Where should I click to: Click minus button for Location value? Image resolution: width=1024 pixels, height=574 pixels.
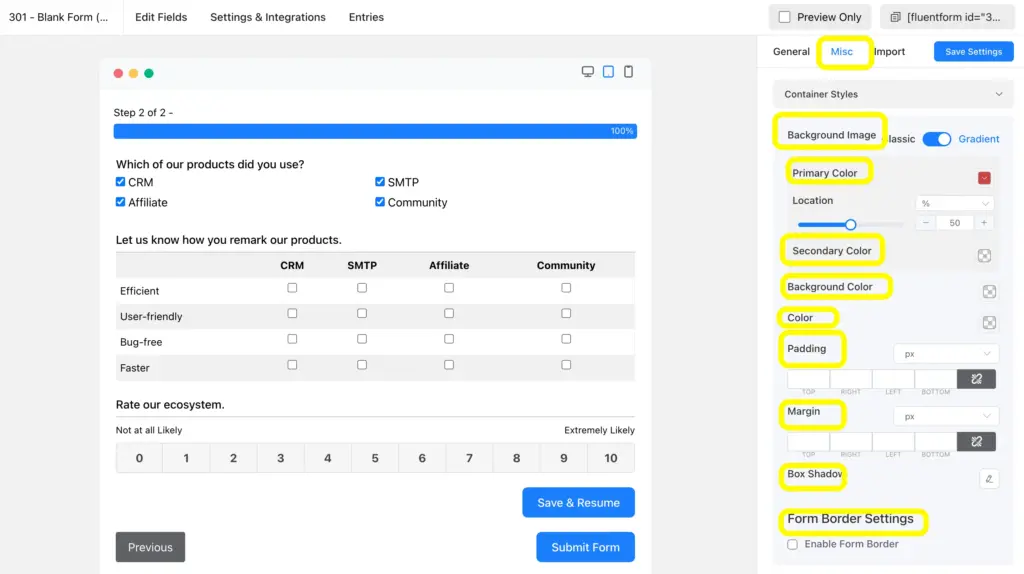[x=925, y=223]
